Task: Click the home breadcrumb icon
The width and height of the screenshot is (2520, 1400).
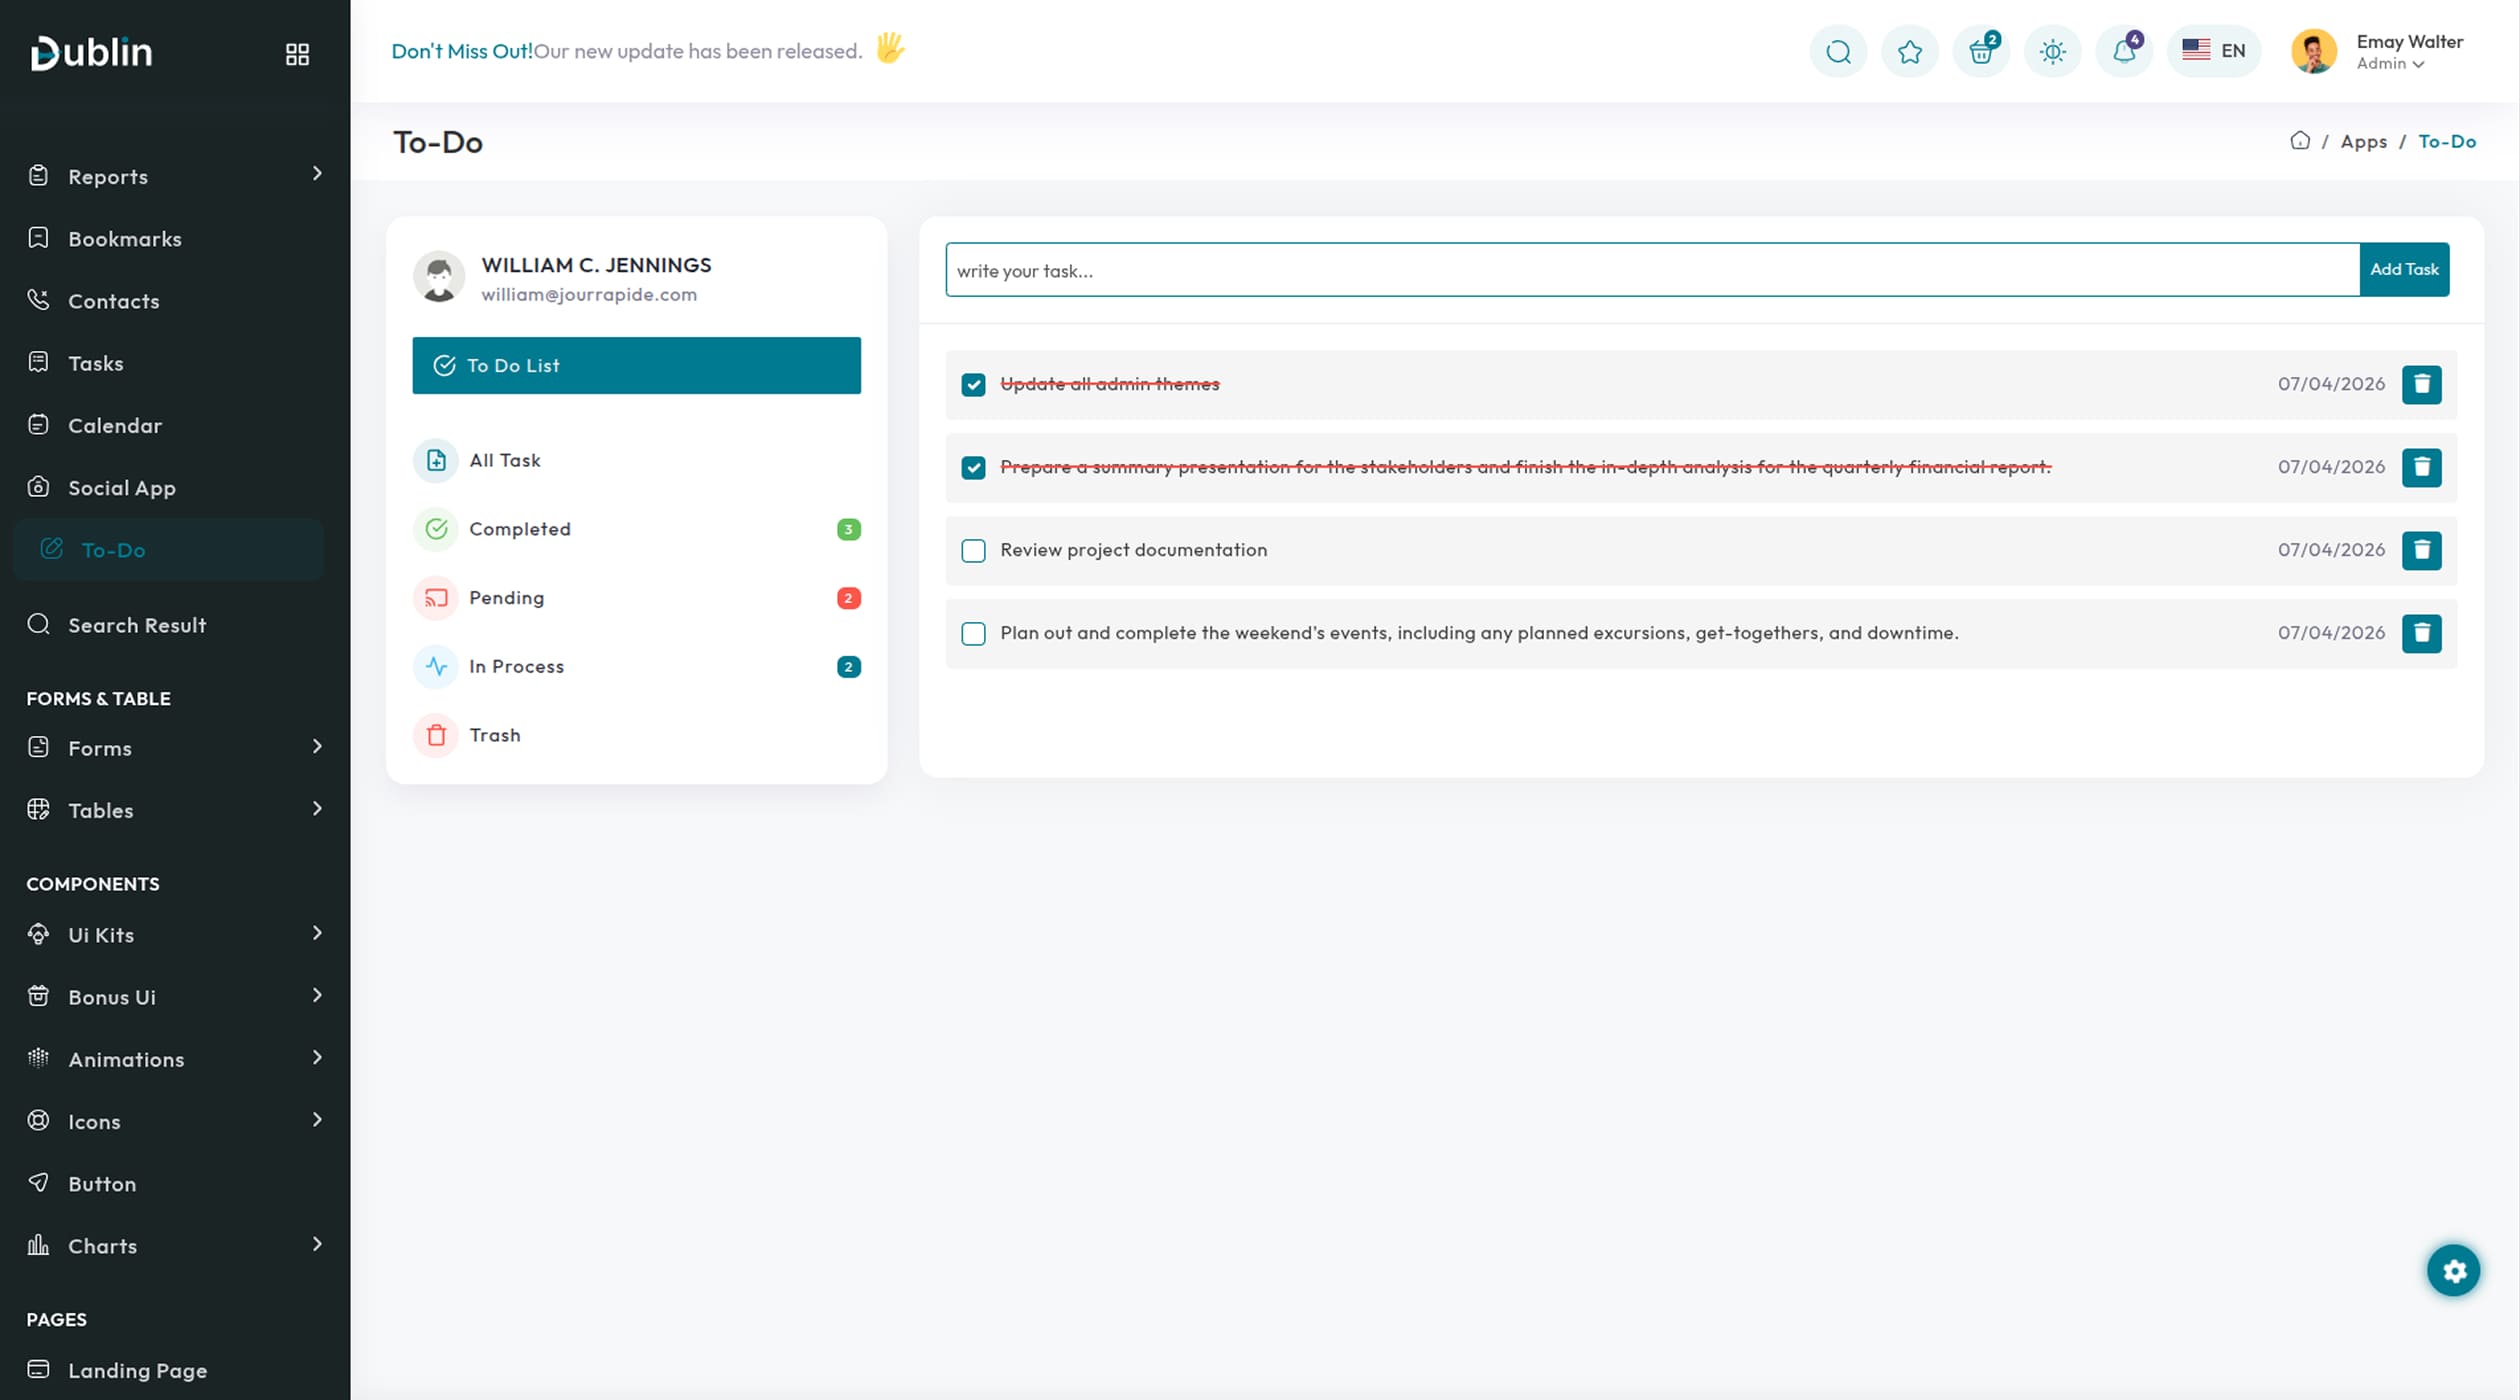Action: pos(2300,141)
